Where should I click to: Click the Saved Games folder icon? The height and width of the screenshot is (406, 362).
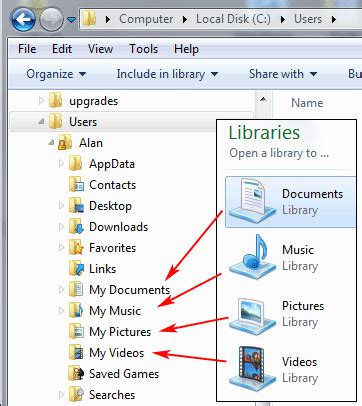[x=76, y=373]
